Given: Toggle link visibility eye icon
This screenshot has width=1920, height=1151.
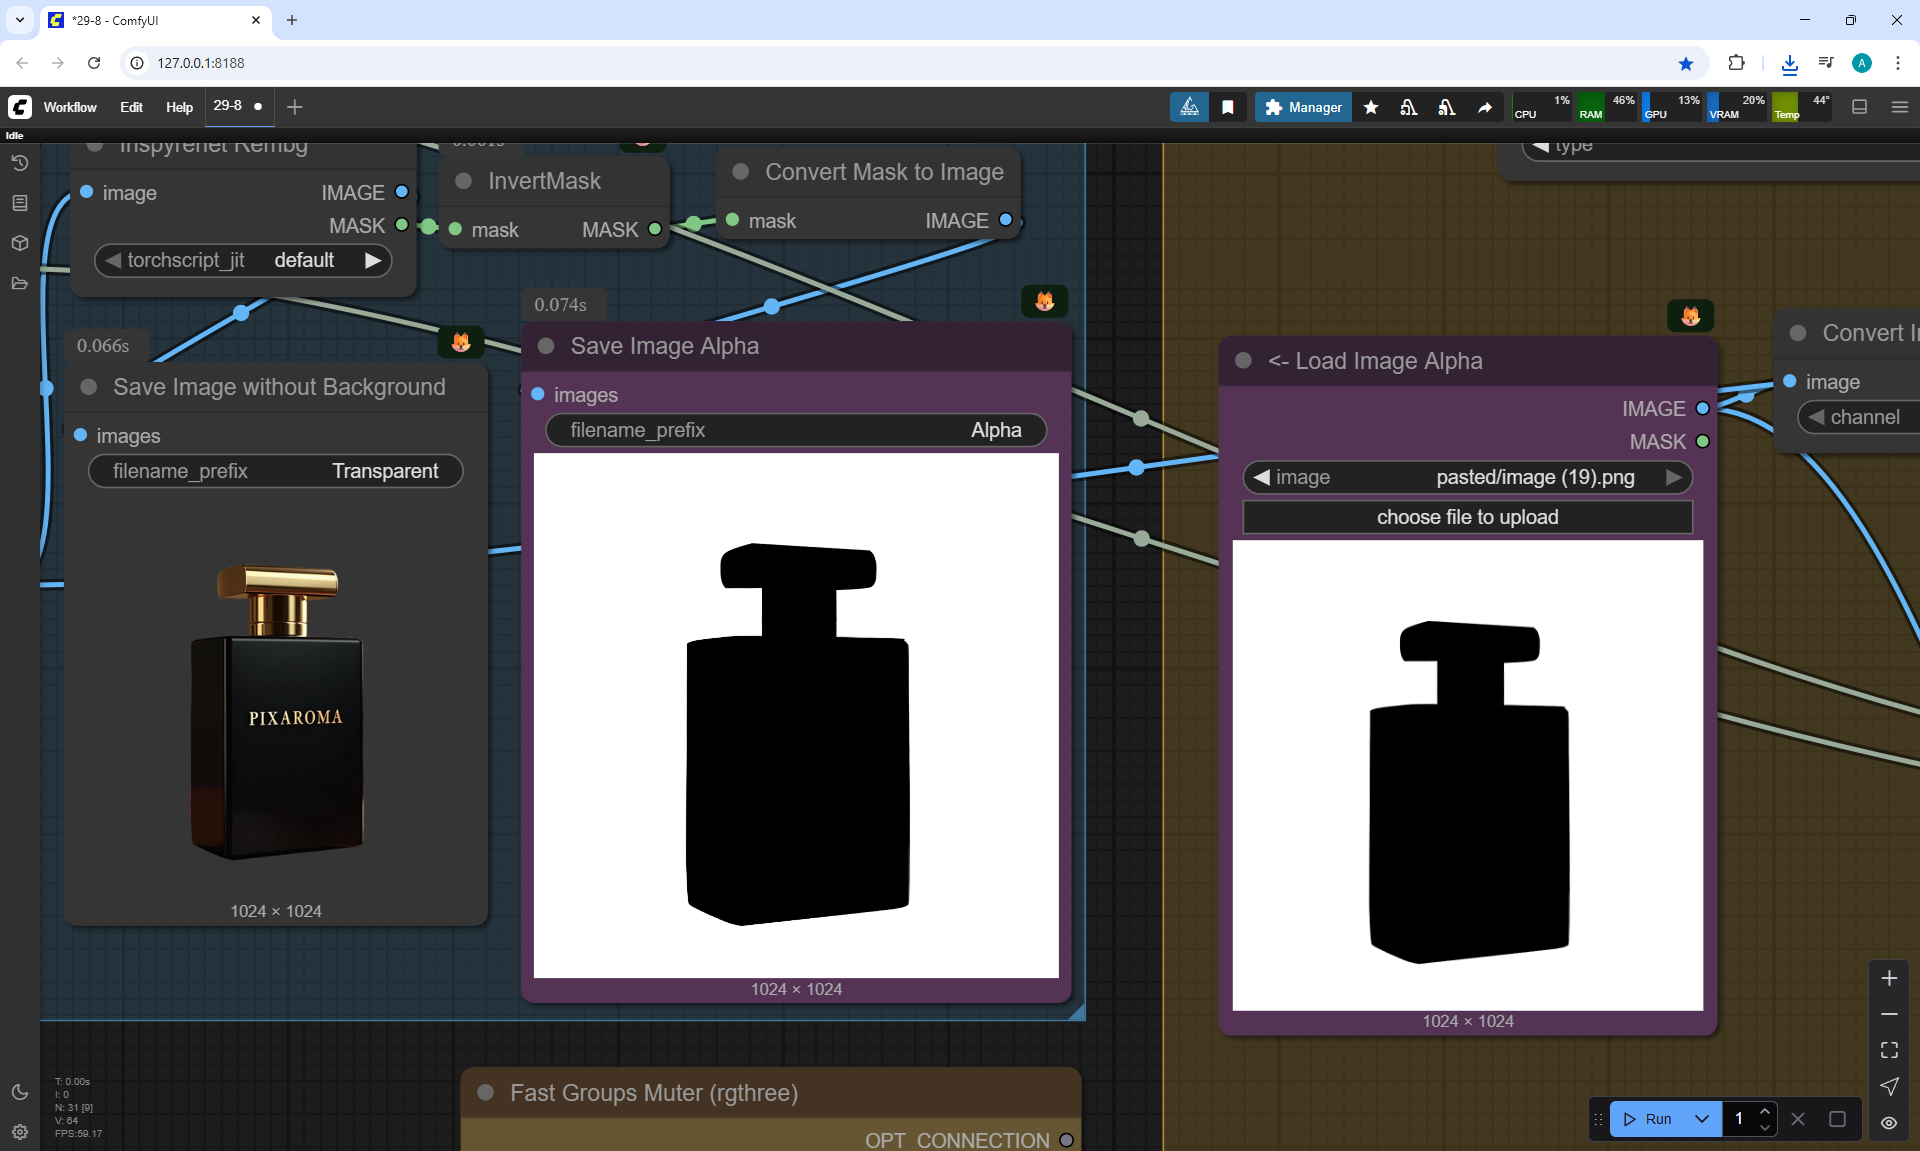Looking at the screenshot, I should point(1889,1122).
